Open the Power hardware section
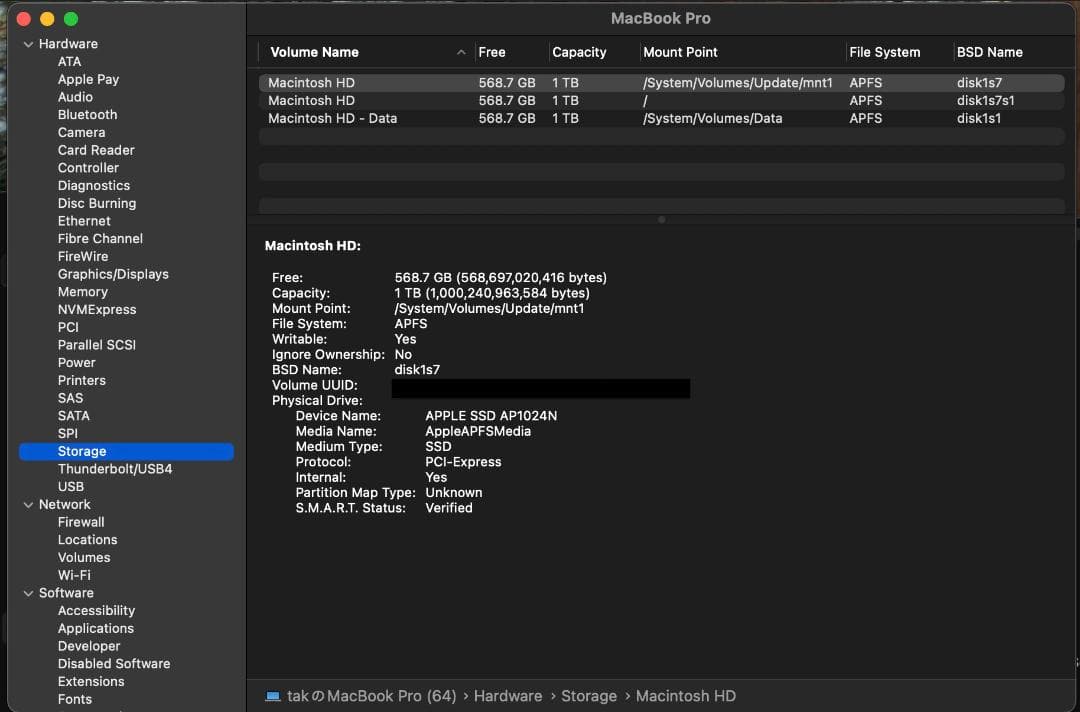Image resolution: width=1080 pixels, height=712 pixels. tap(74, 362)
